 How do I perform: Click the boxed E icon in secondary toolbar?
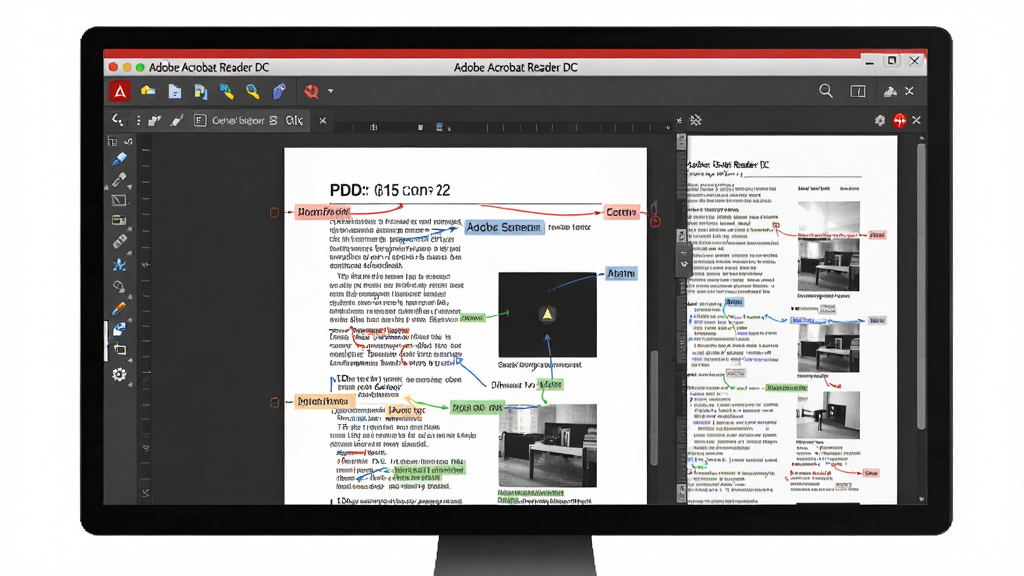200,120
